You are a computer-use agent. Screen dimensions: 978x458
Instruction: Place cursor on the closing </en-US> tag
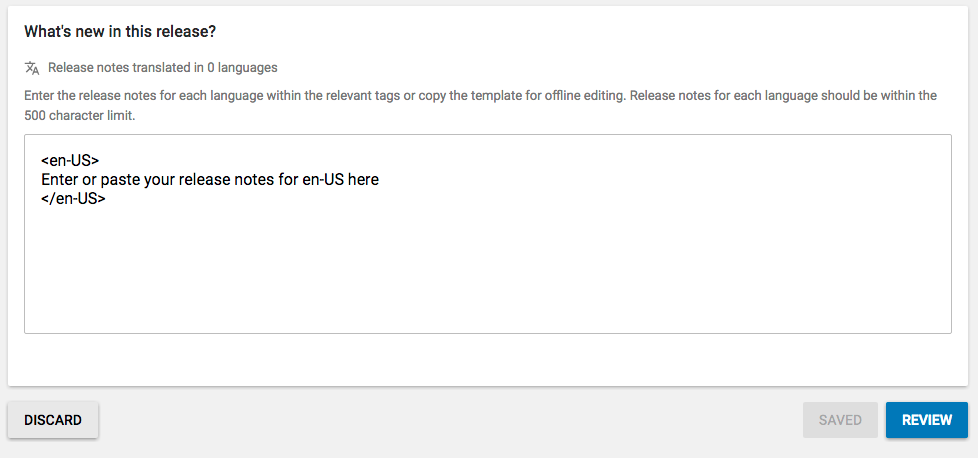pyautogui.click(x=73, y=199)
